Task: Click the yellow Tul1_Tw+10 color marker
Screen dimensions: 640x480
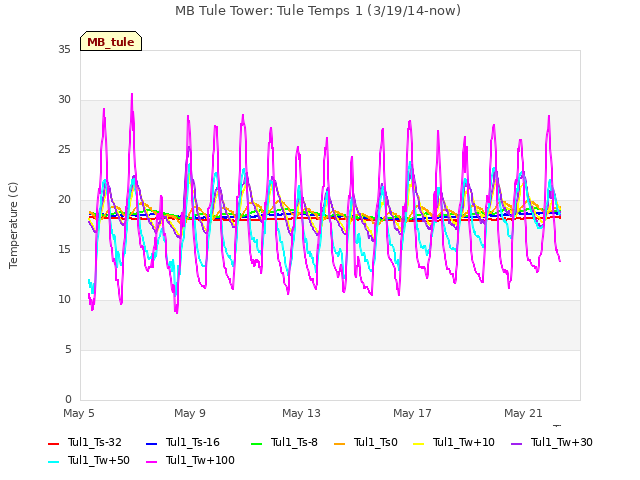Action: (419, 444)
